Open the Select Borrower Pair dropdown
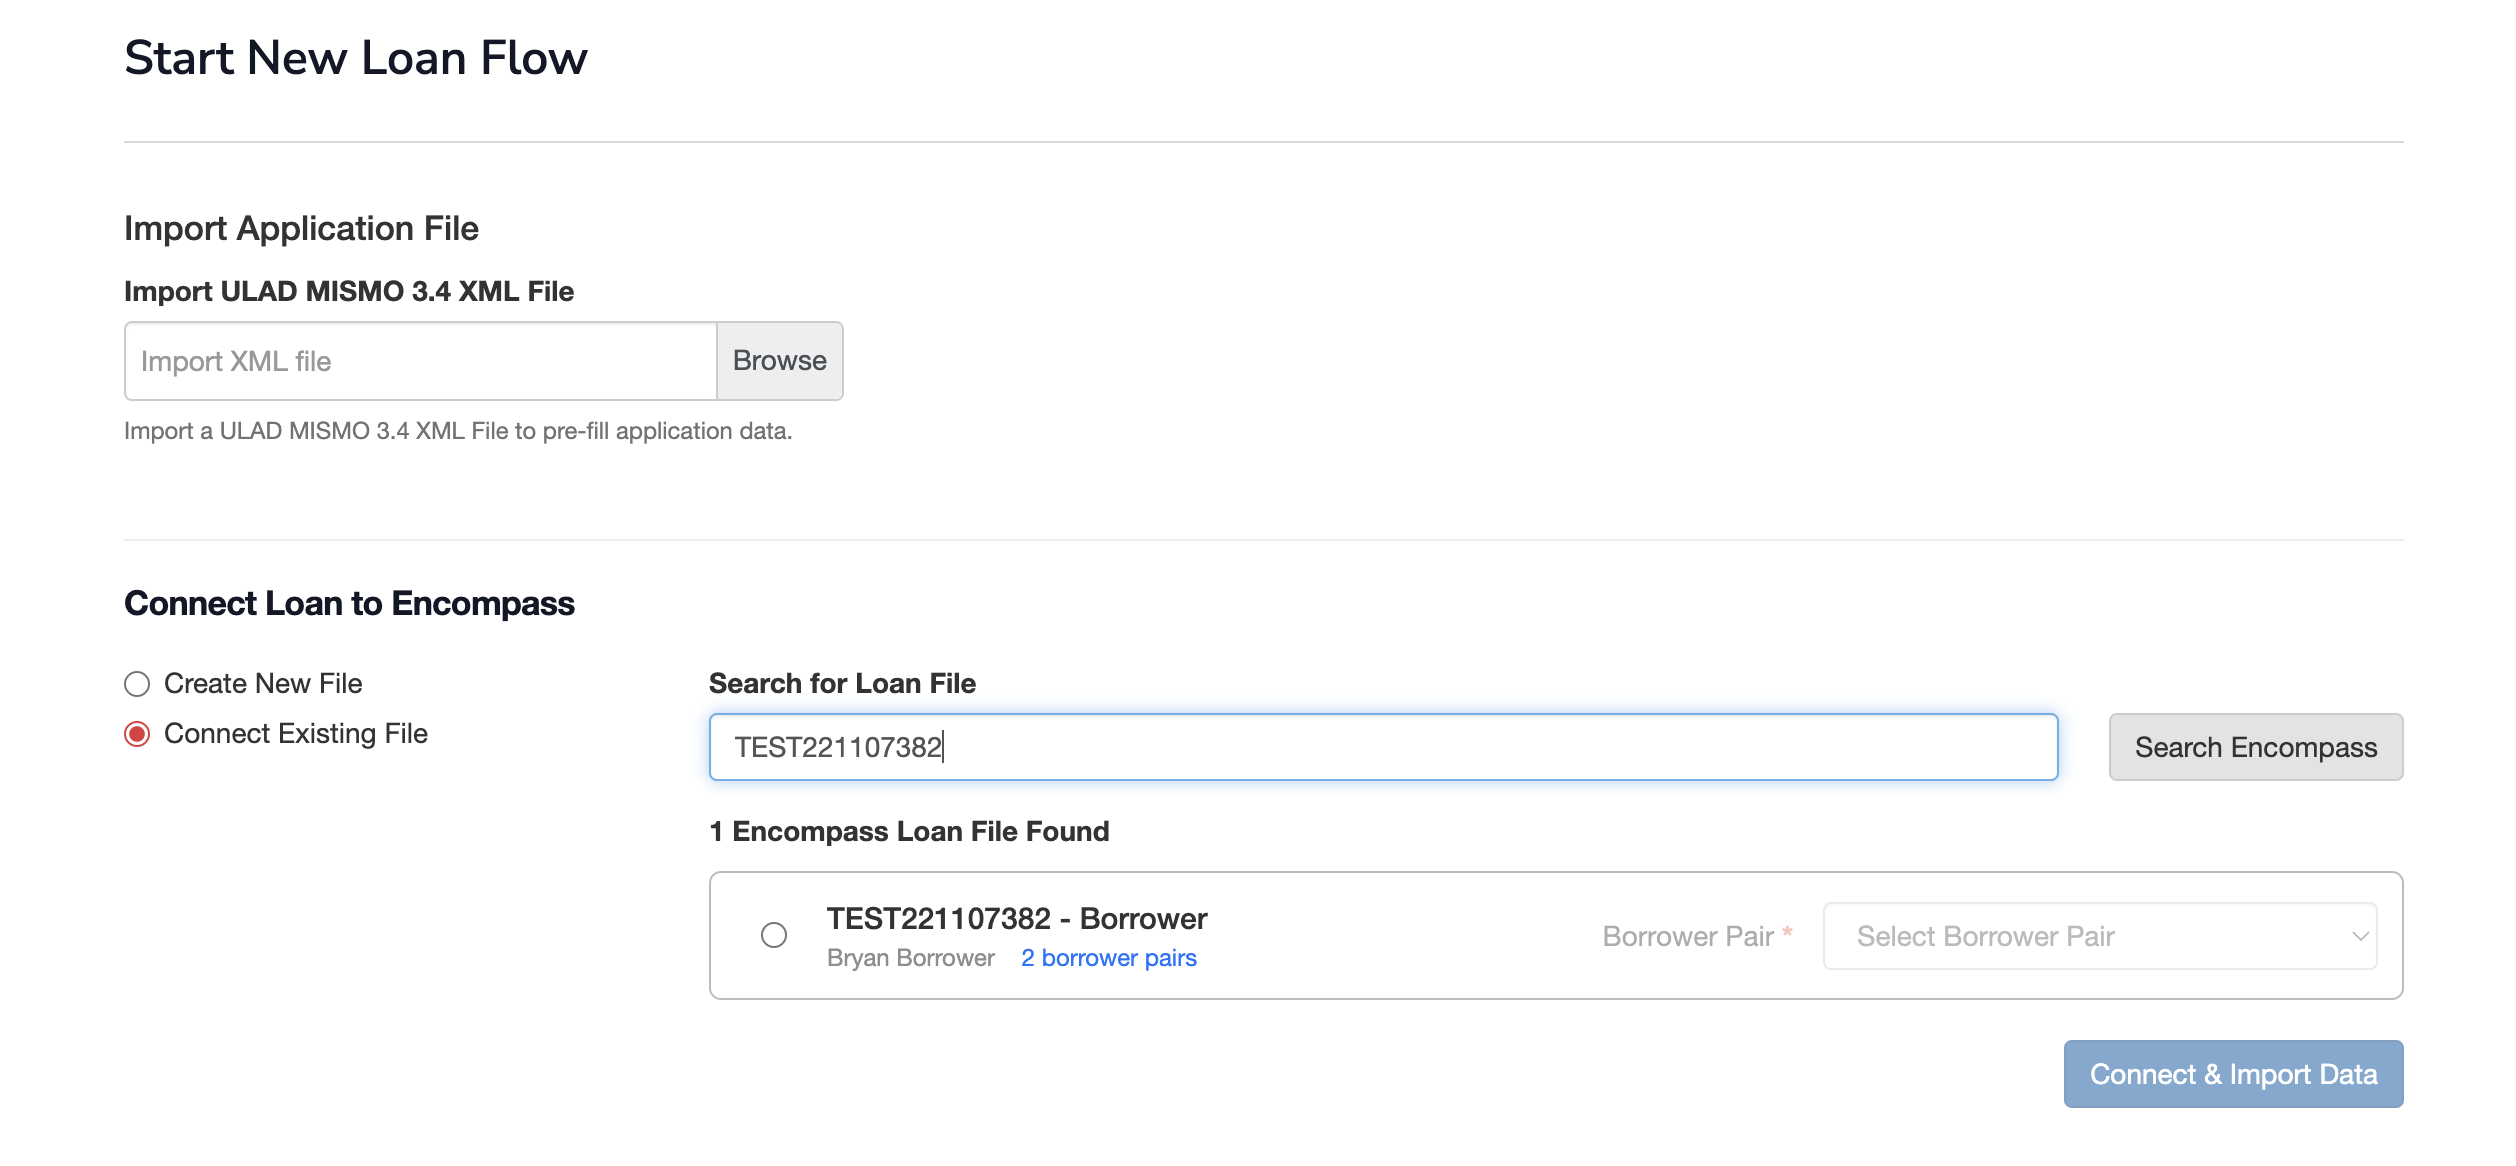This screenshot has height=1166, width=2516. point(2085,936)
